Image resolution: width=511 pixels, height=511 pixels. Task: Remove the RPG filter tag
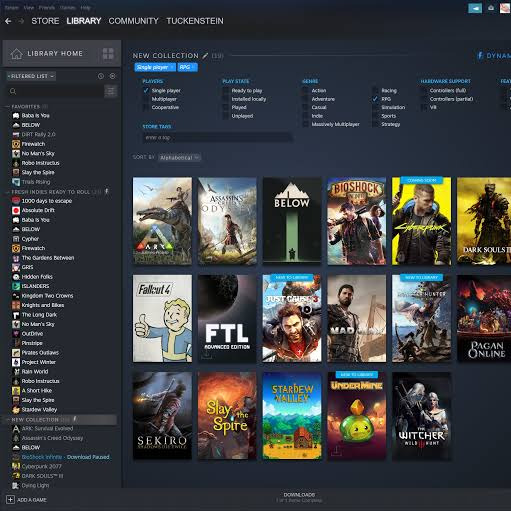(x=194, y=67)
